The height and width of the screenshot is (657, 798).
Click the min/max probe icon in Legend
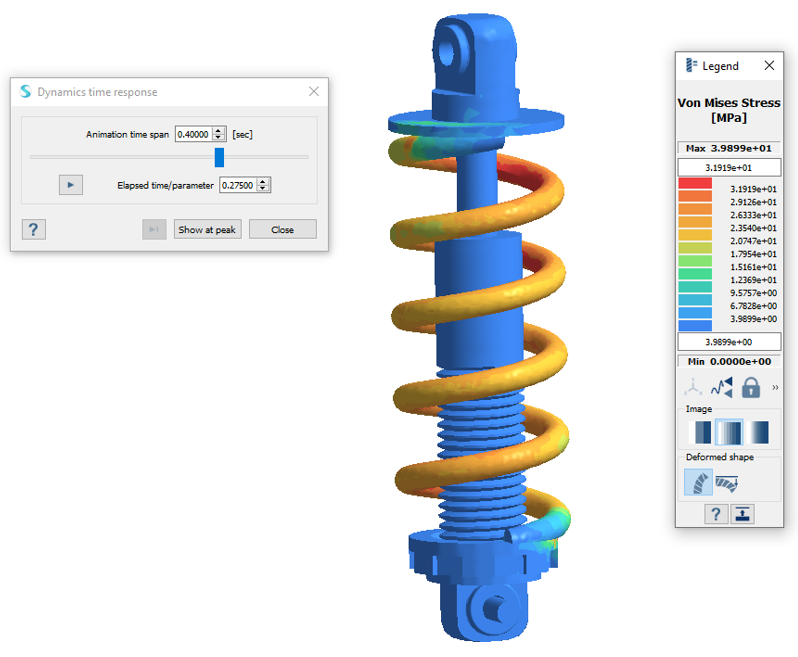(x=722, y=388)
